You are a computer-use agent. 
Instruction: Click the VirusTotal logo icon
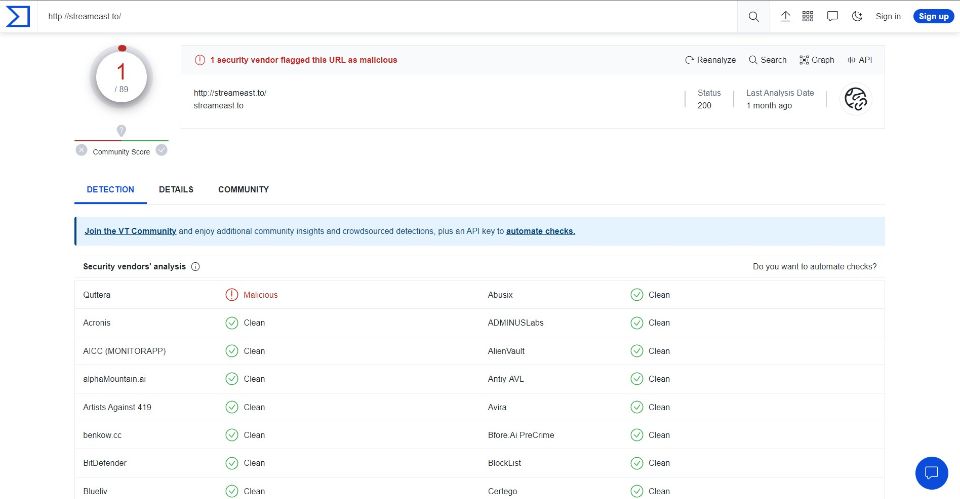[x=18, y=17]
